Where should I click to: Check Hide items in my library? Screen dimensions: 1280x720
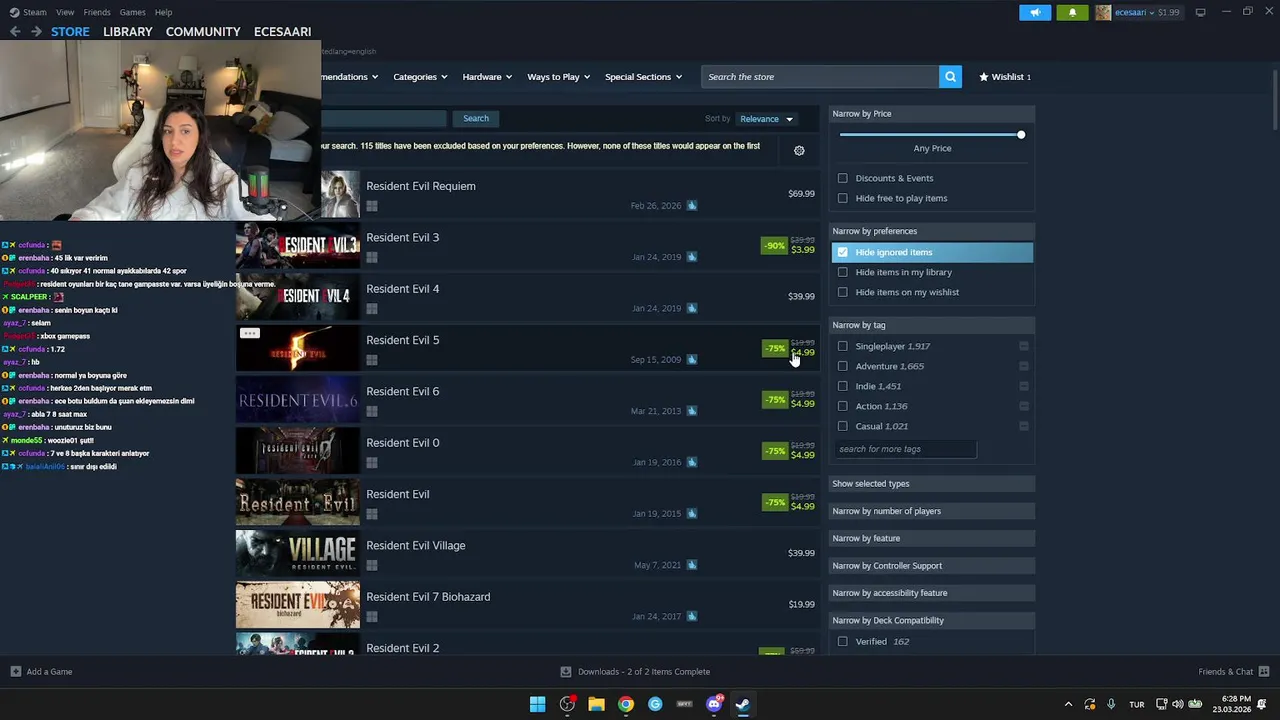843,272
